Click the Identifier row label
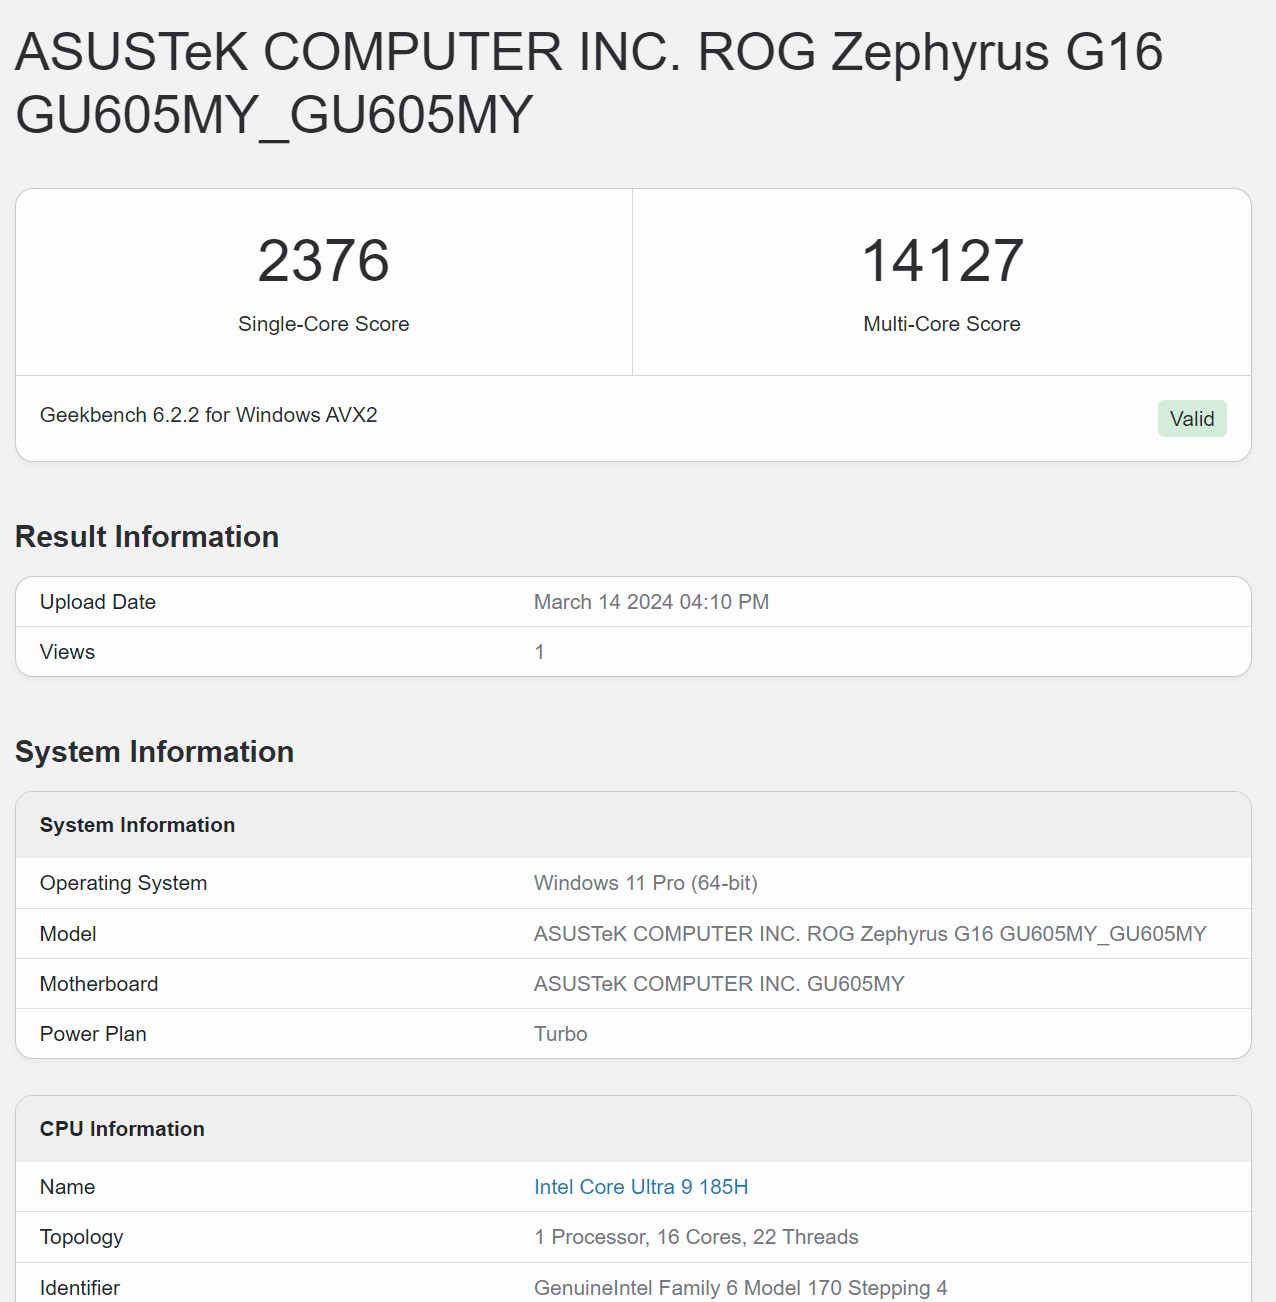This screenshot has width=1276, height=1302. coord(80,1288)
